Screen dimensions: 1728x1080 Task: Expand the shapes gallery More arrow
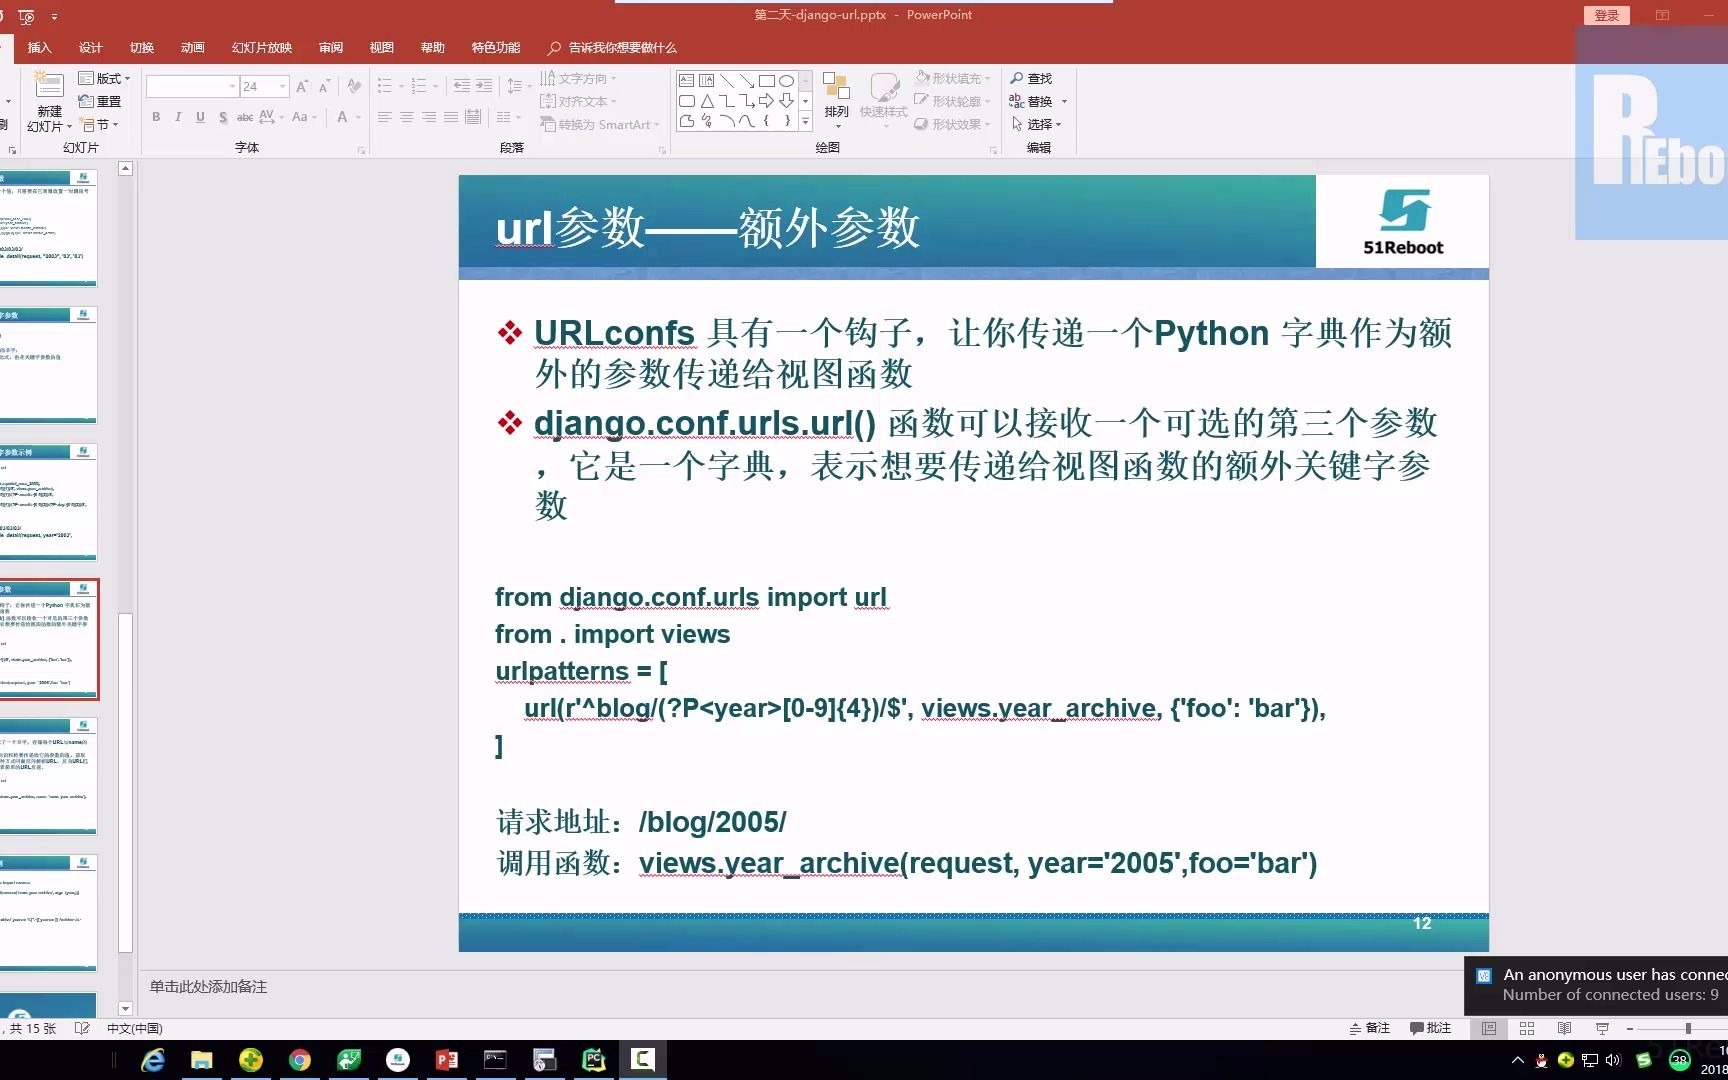[806, 122]
